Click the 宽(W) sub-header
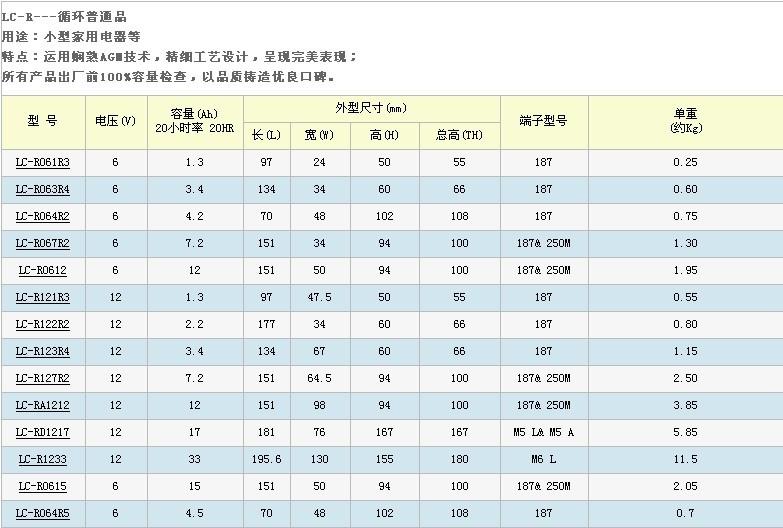The height and width of the screenshot is (528, 783). point(319,135)
